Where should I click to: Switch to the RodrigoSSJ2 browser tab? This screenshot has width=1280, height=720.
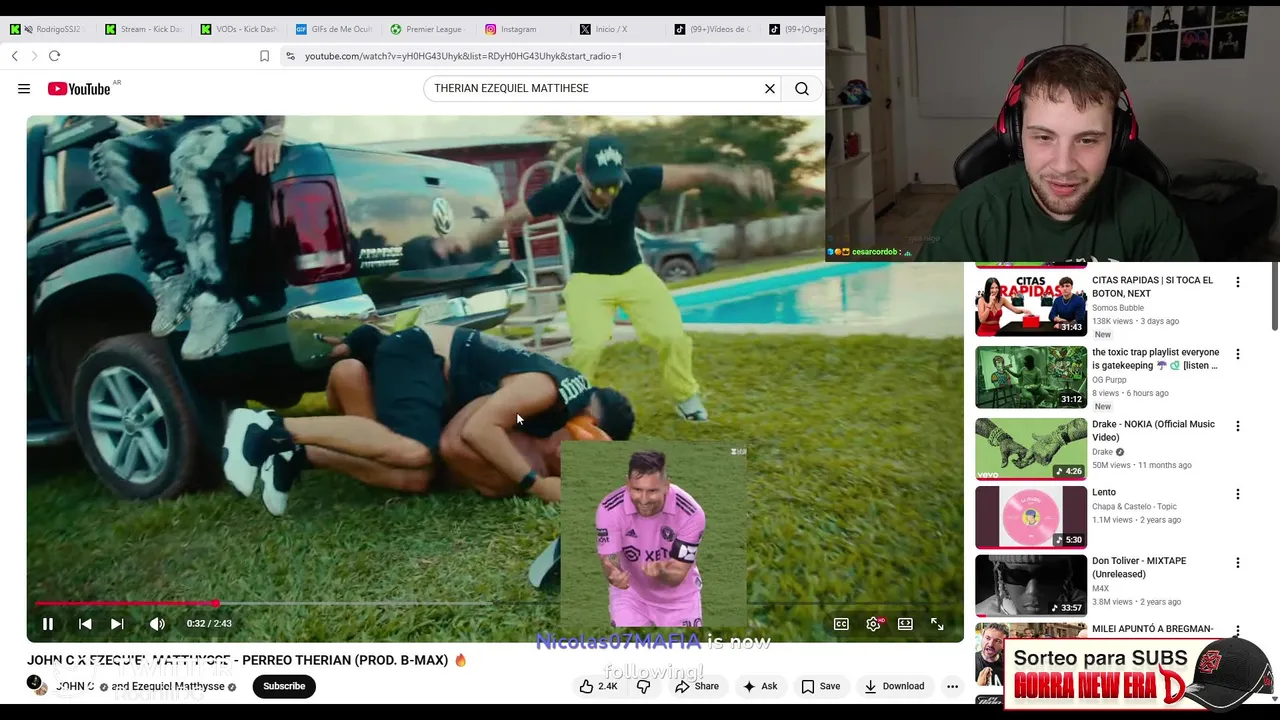48,29
